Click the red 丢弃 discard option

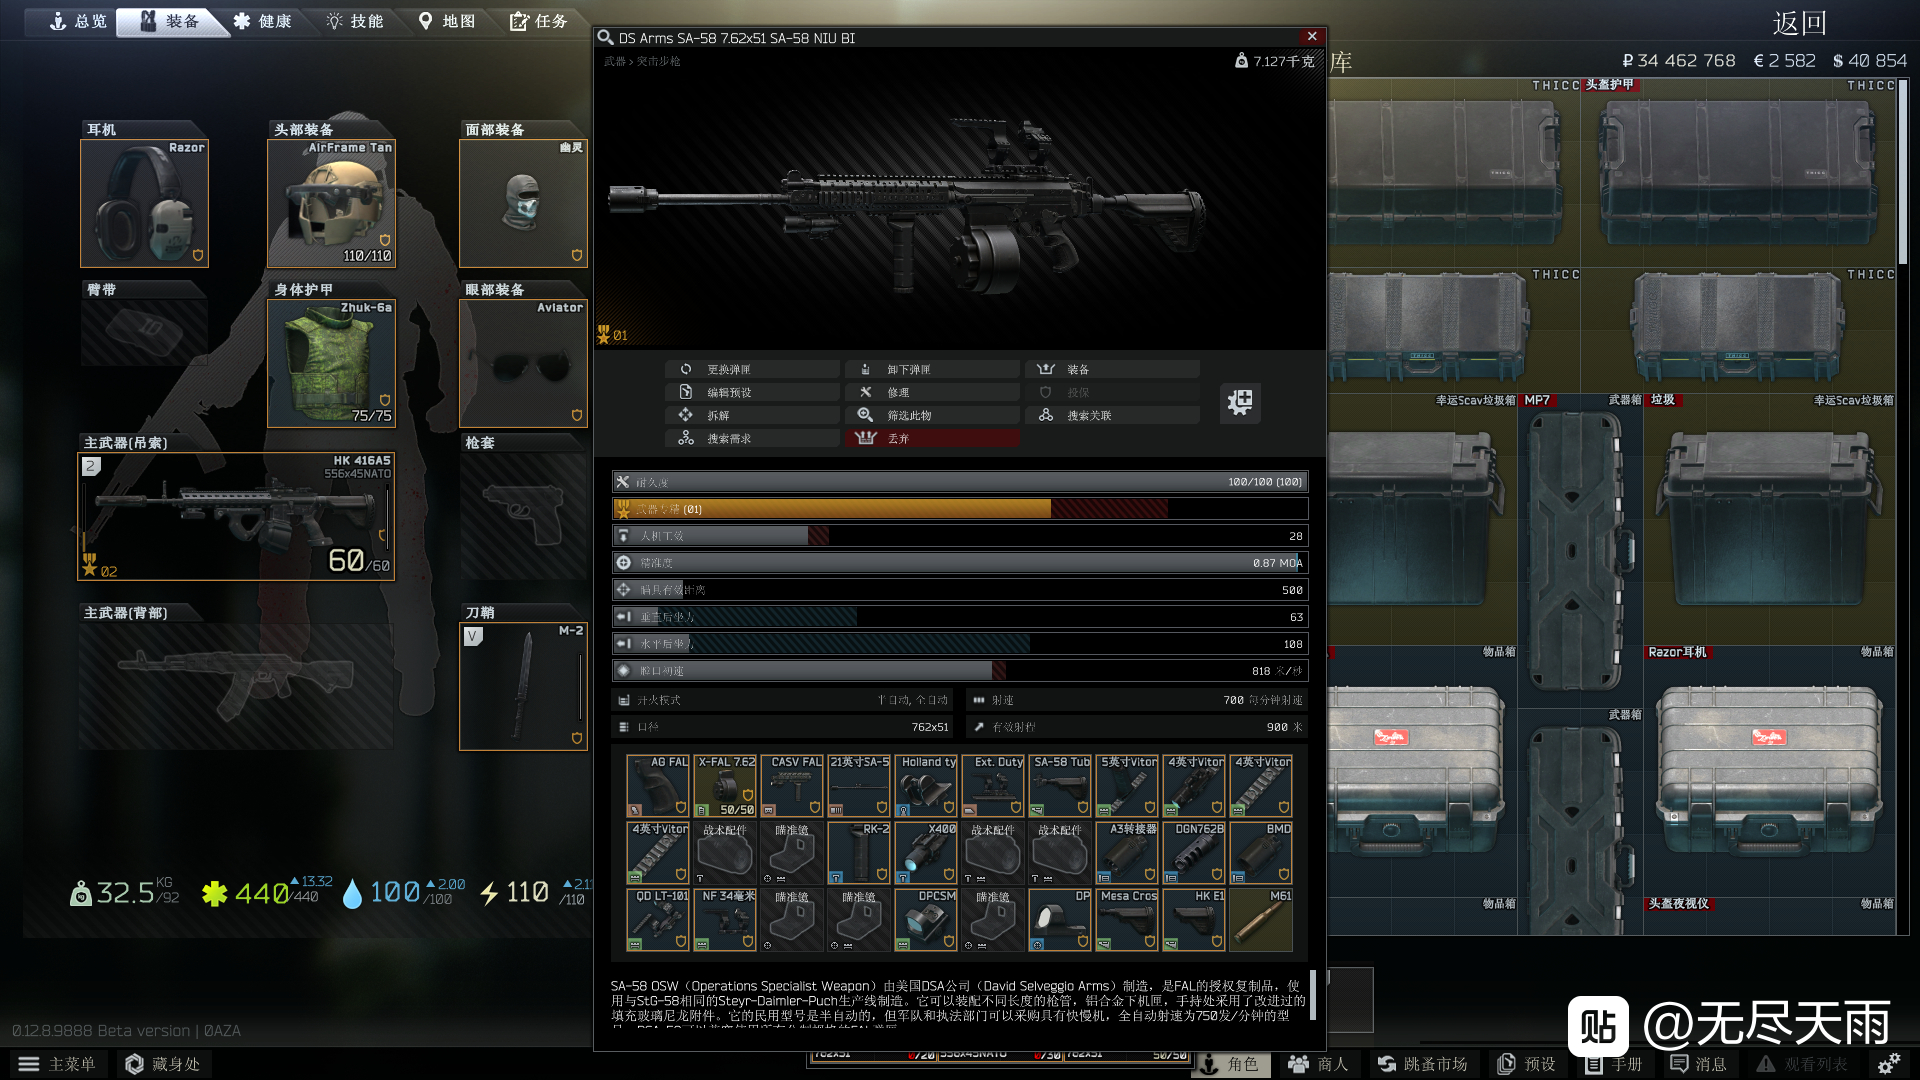click(x=932, y=438)
